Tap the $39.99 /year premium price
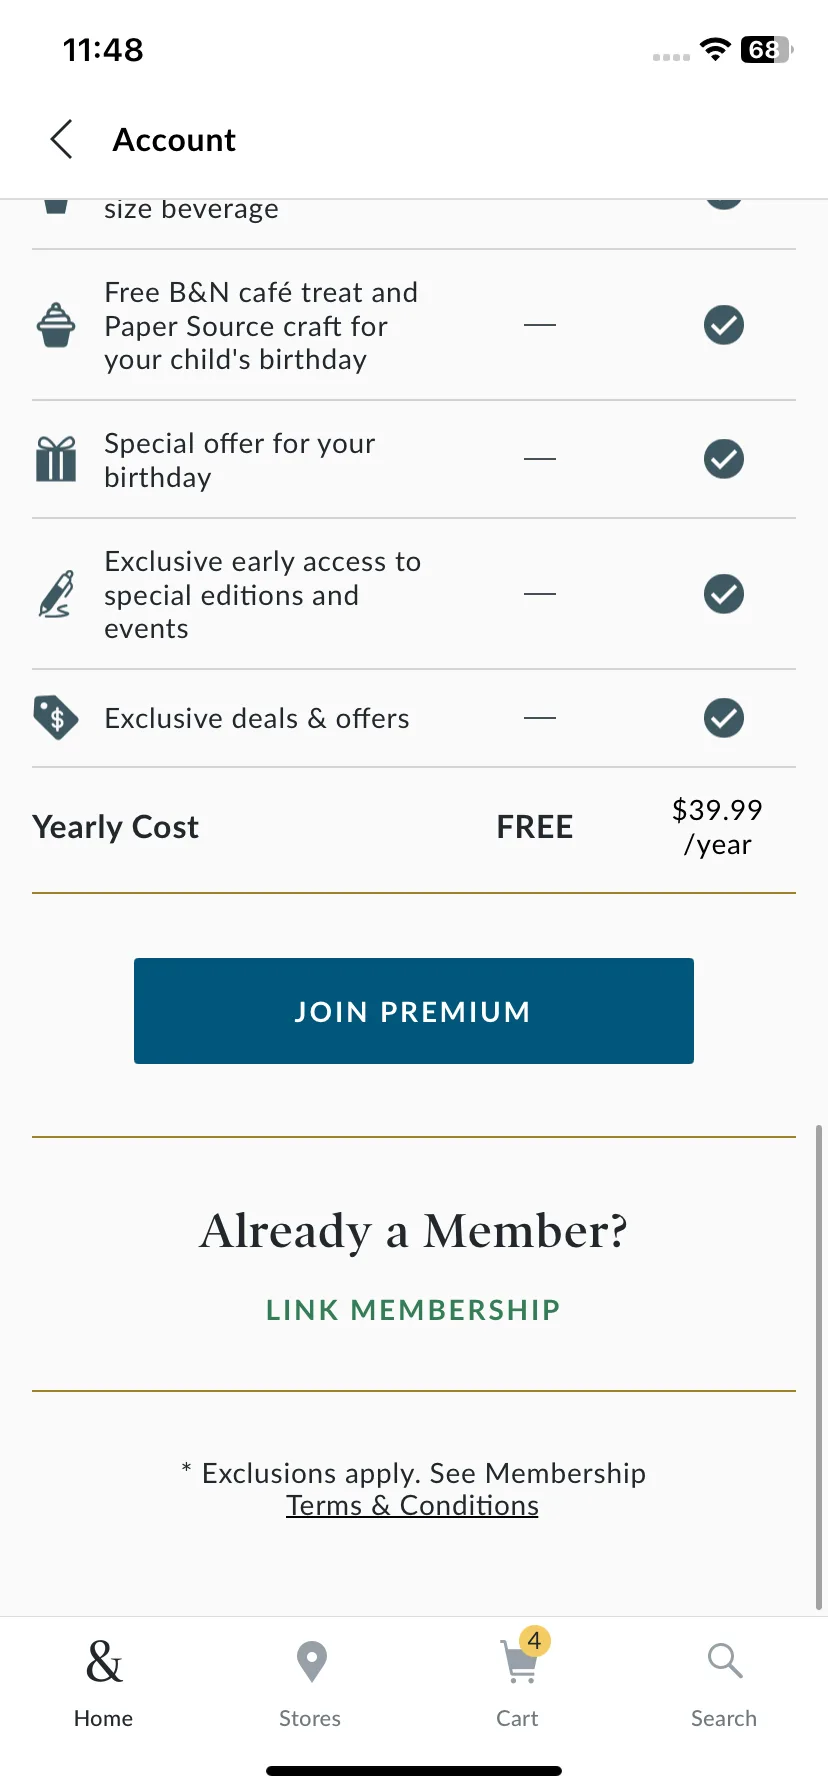 point(717,827)
